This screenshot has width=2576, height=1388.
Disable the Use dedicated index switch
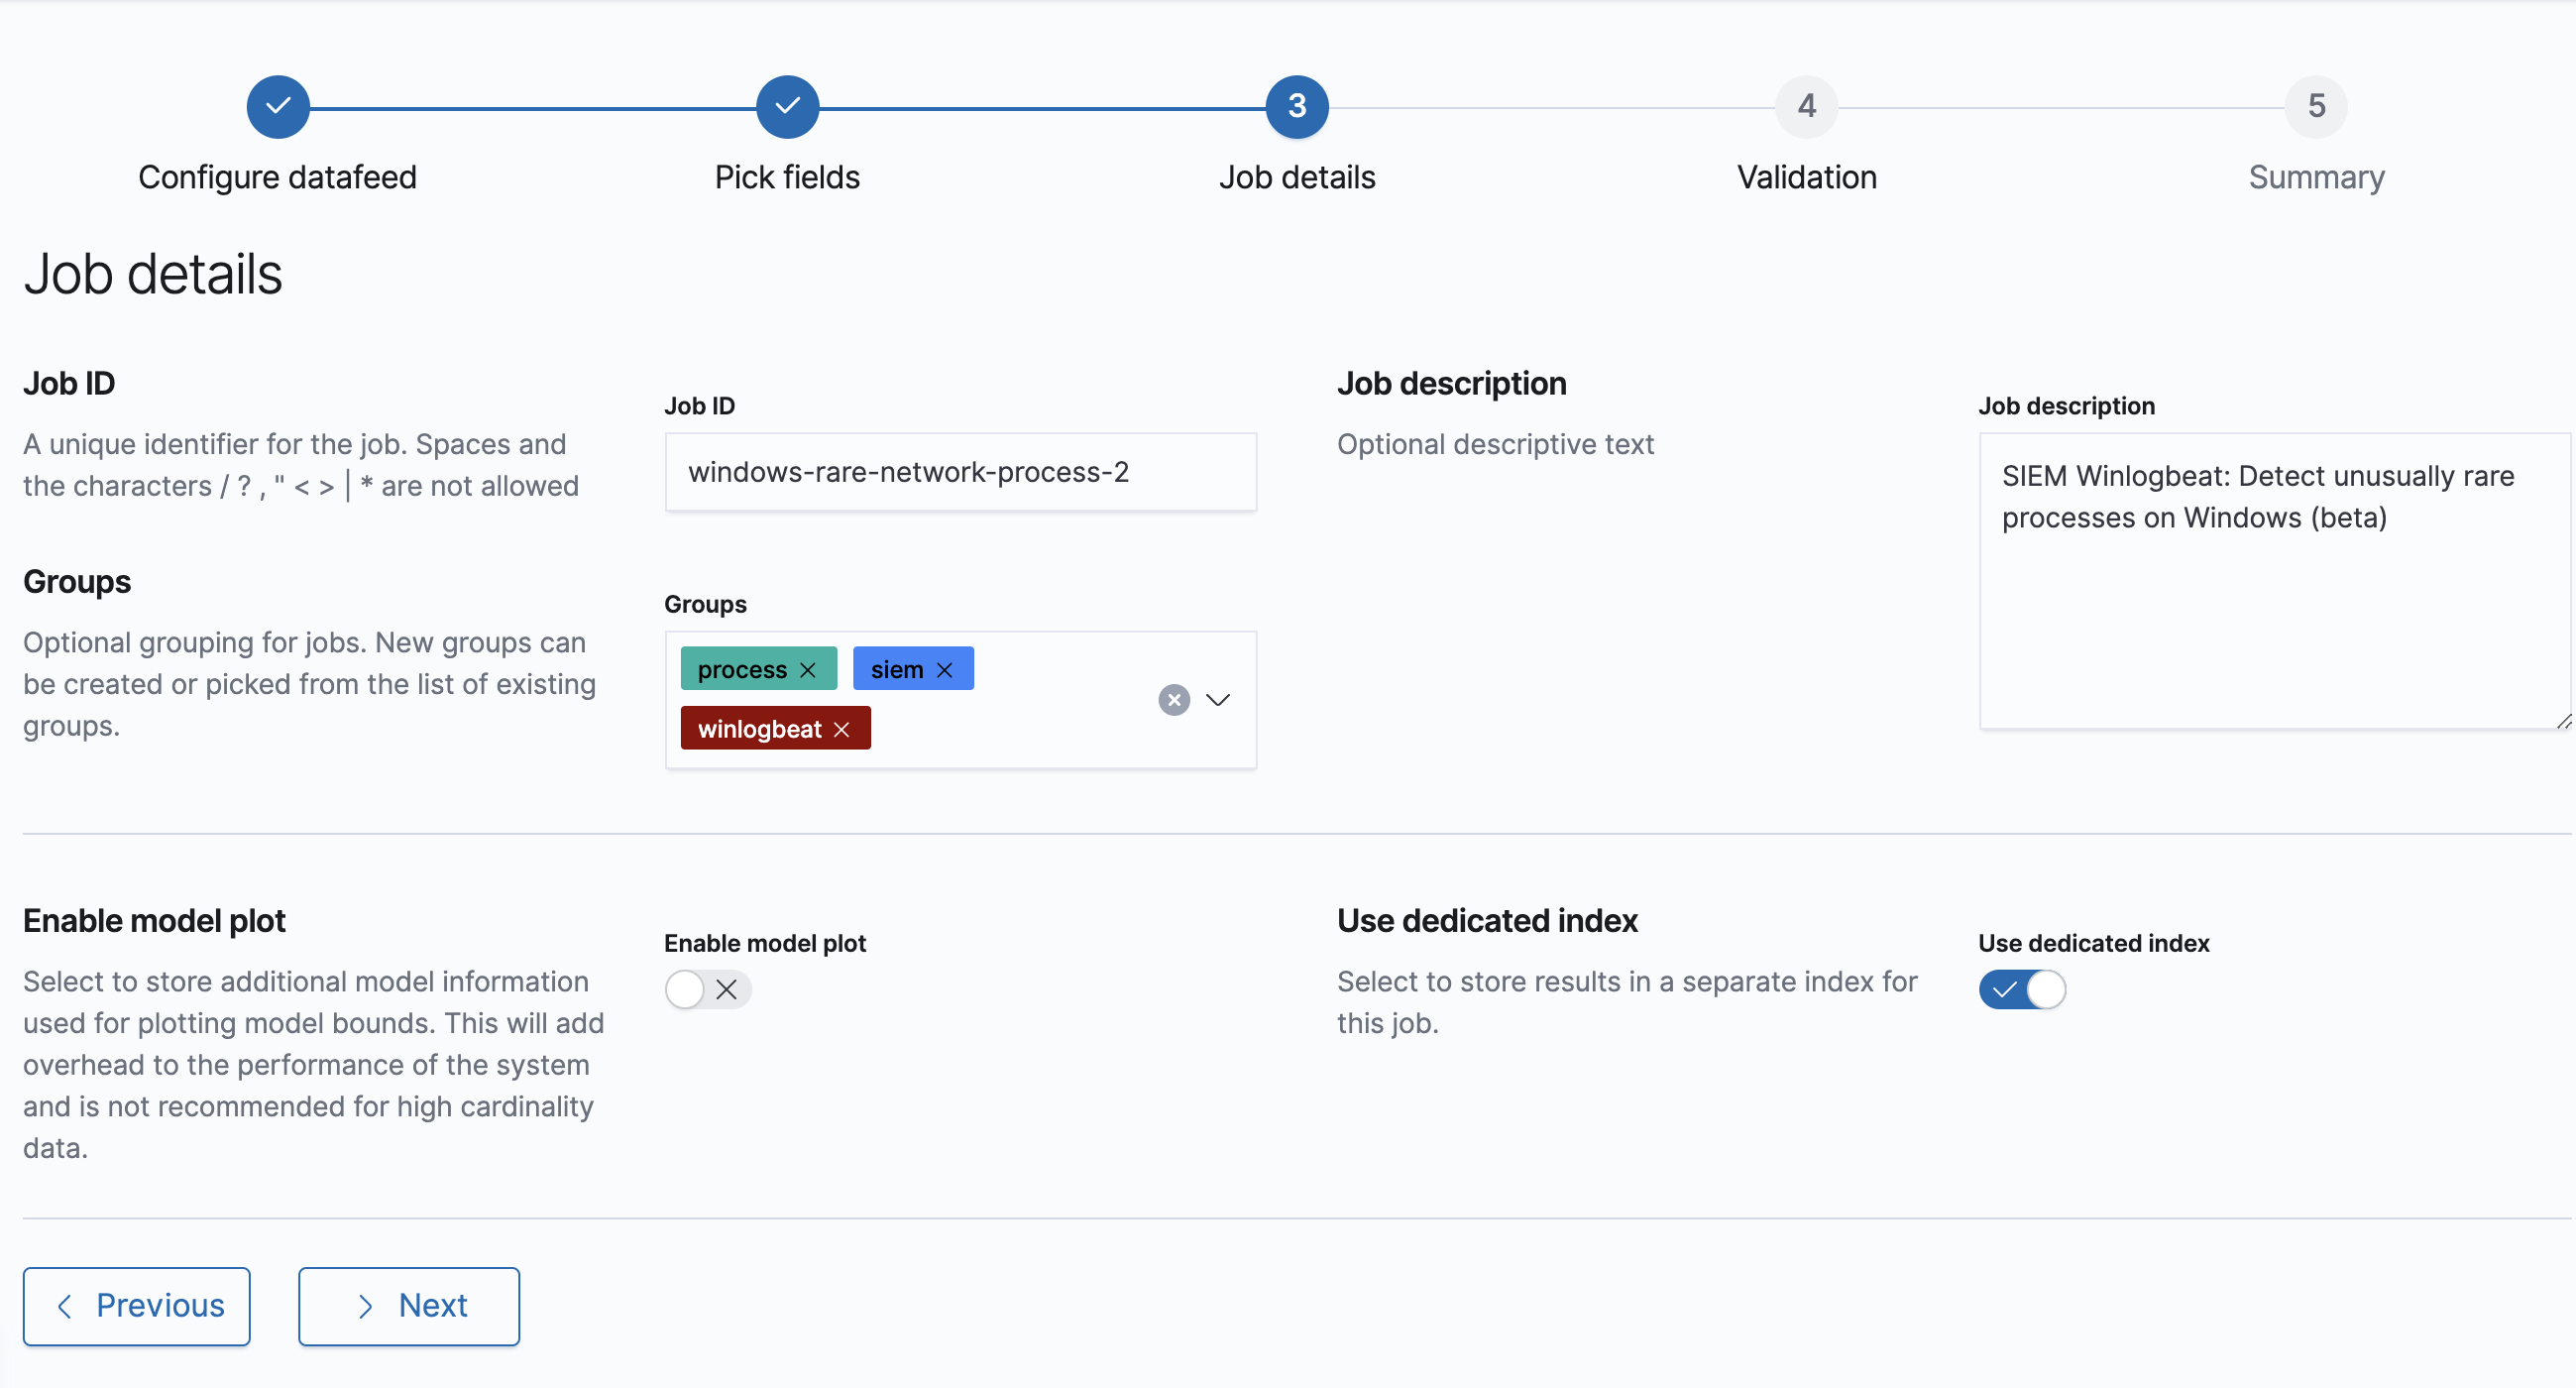click(2021, 990)
